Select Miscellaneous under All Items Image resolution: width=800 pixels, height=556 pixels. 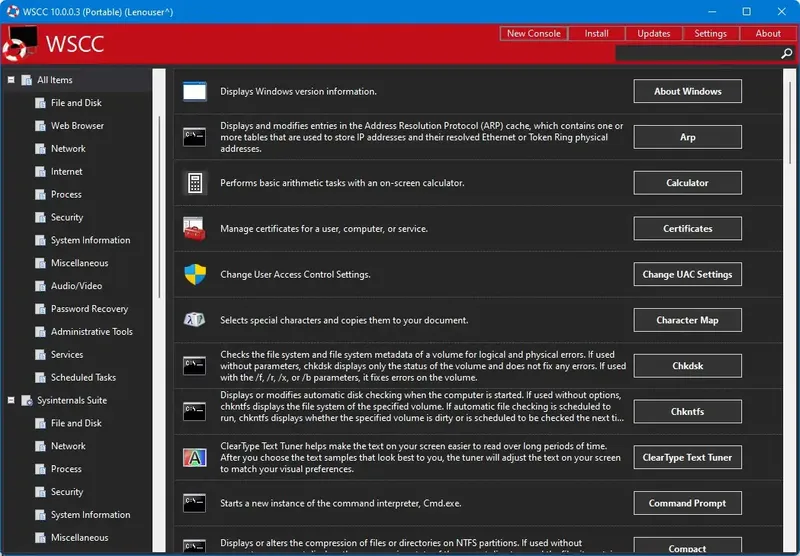pos(79,263)
